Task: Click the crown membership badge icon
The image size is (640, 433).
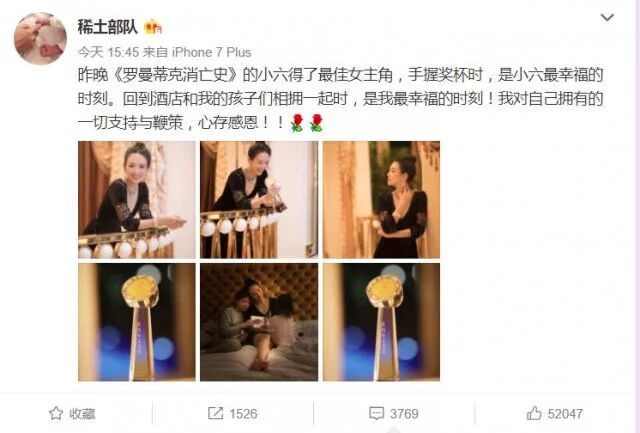Action: pos(153,27)
